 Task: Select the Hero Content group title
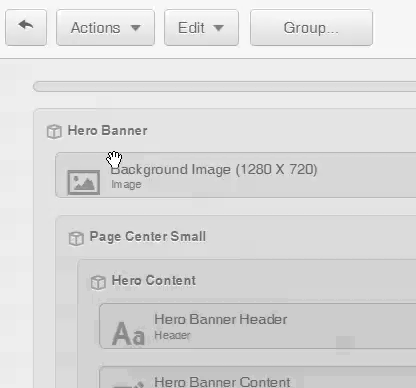154,281
